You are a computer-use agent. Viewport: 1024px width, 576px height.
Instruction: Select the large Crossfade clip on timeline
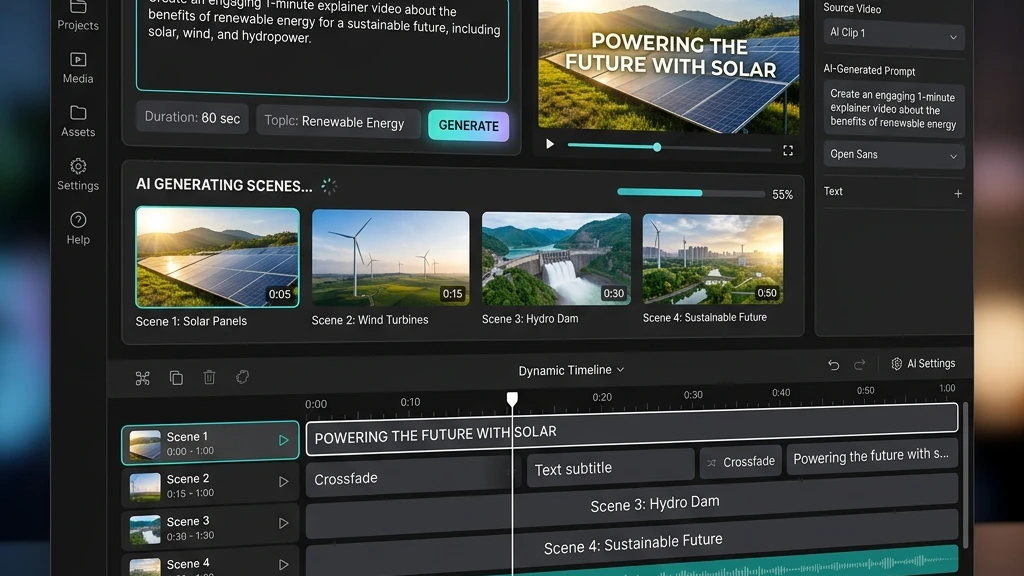click(413, 477)
